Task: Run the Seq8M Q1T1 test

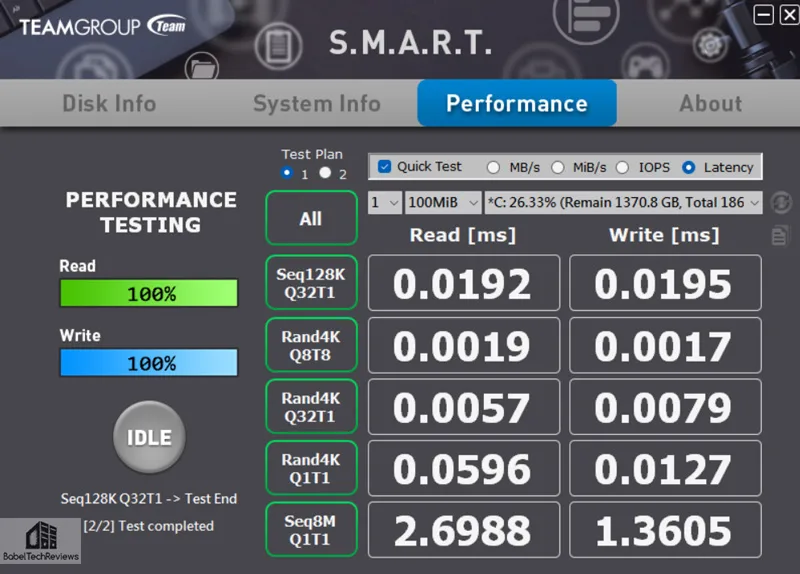Action: 311,530
